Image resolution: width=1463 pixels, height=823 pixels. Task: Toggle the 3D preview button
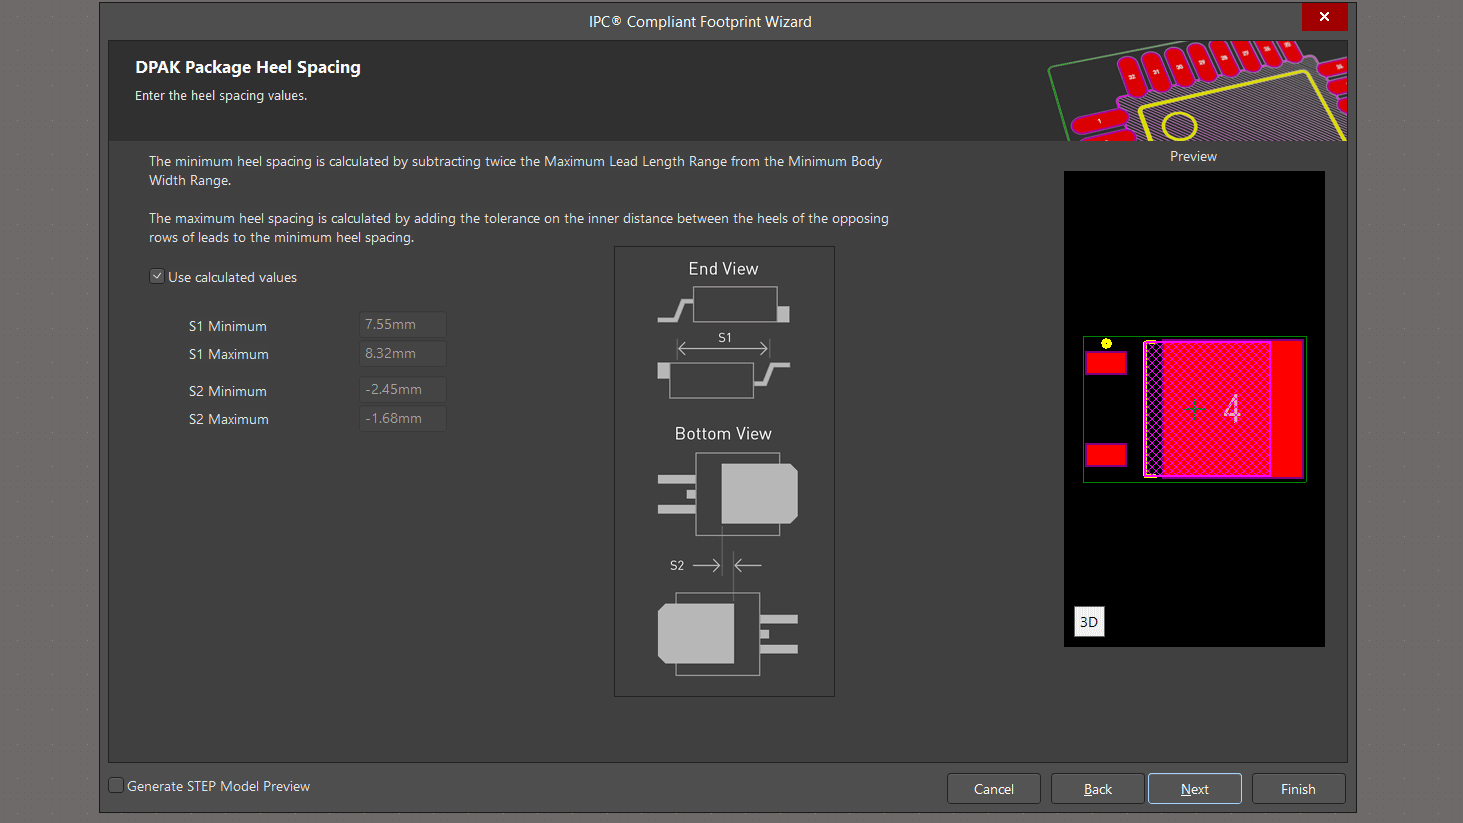click(1089, 622)
